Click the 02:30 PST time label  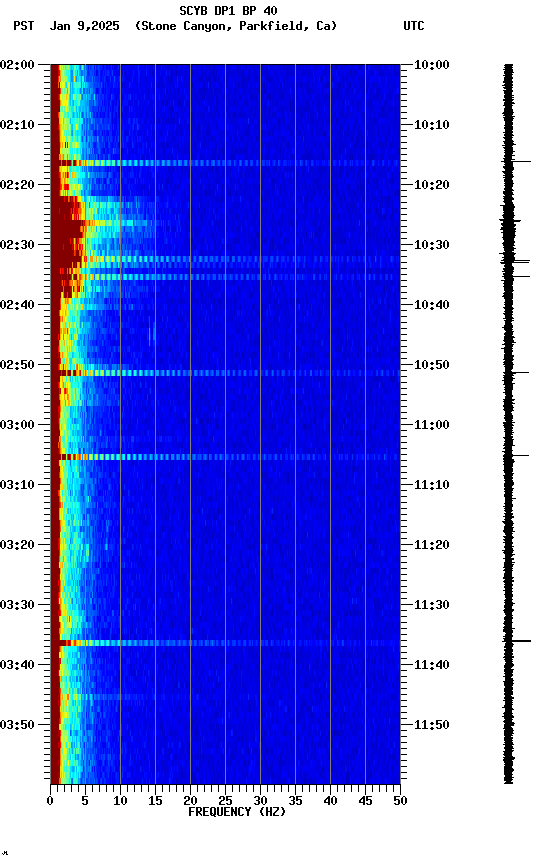click(x=17, y=245)
